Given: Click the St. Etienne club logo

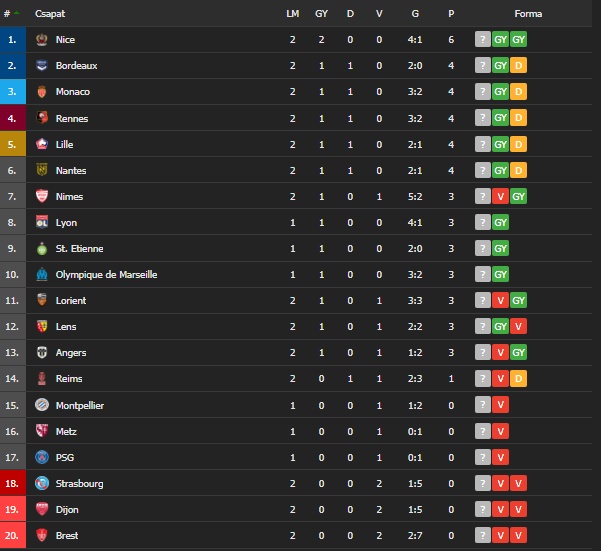Looking at the screenshot, I should pyautogui.click(x=42, y=248).
